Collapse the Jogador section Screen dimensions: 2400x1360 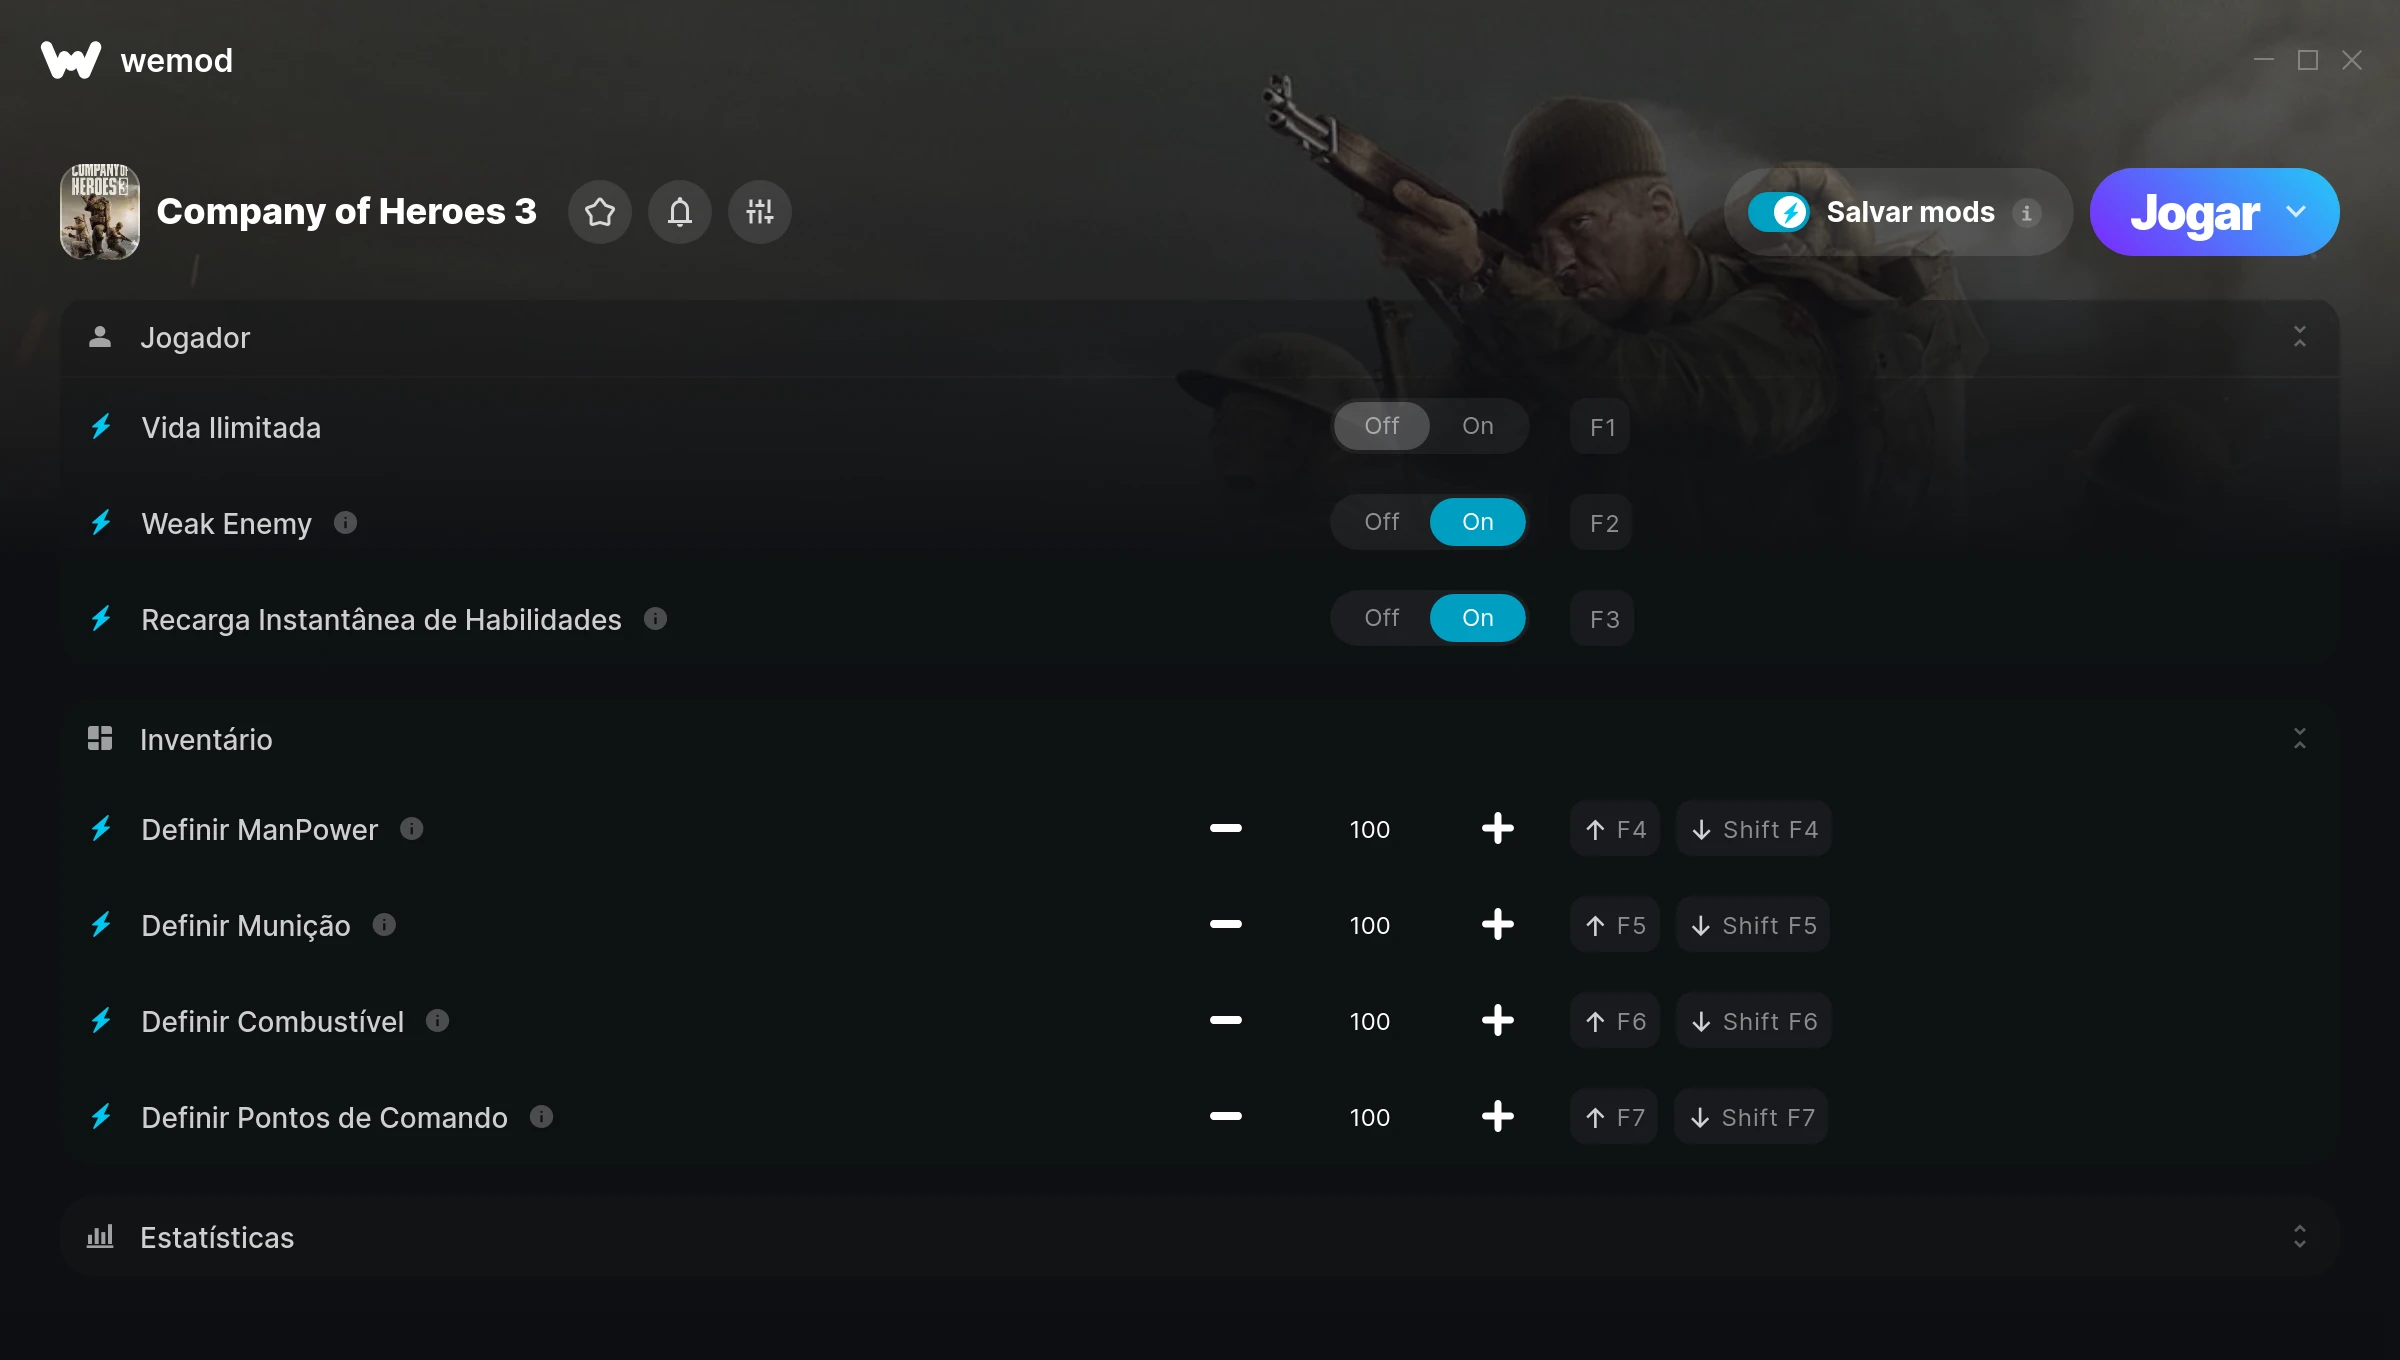(2300, 337)
